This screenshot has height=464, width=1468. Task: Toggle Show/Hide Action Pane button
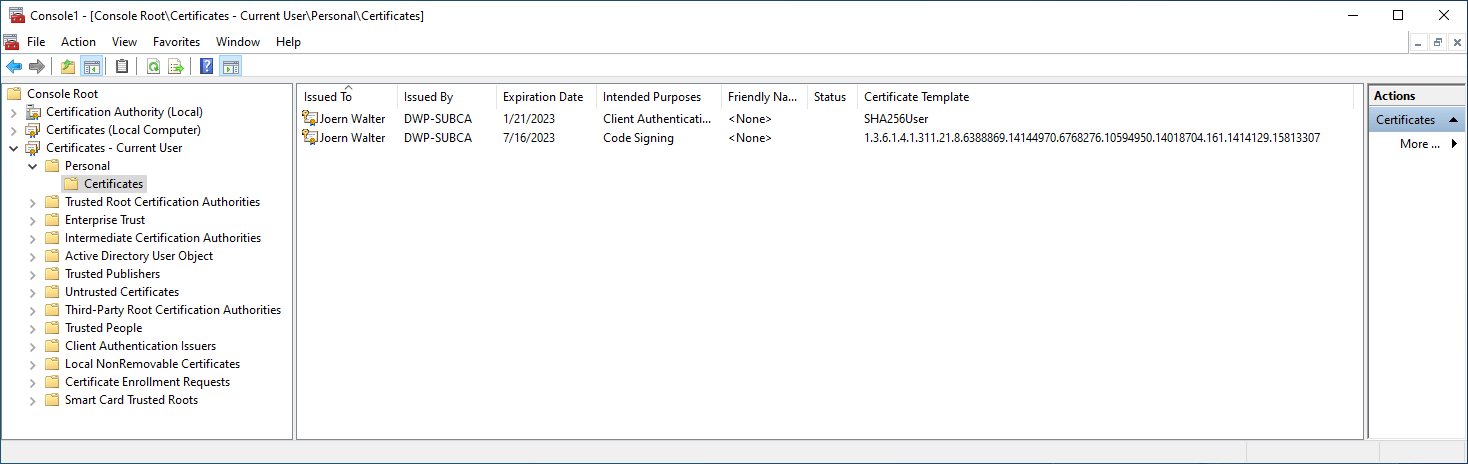click(x=230, y=67)
